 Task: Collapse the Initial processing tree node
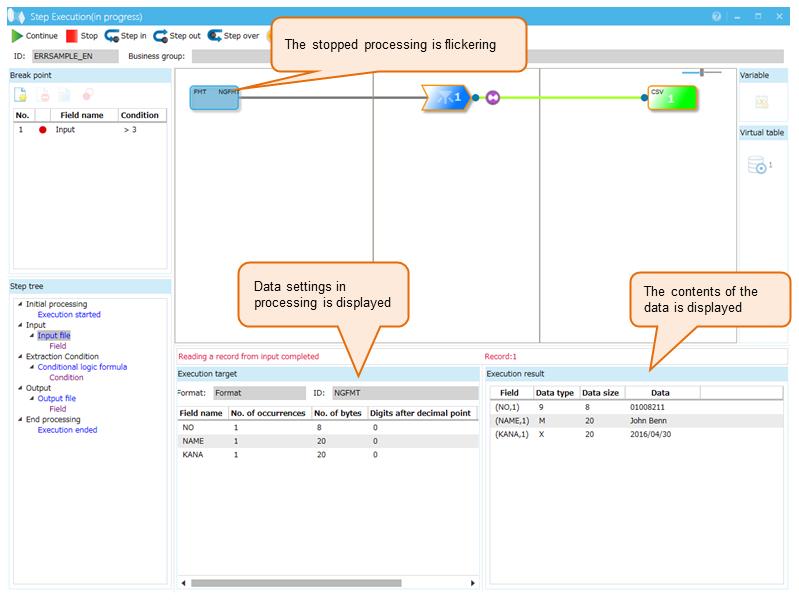pos(20,304)
